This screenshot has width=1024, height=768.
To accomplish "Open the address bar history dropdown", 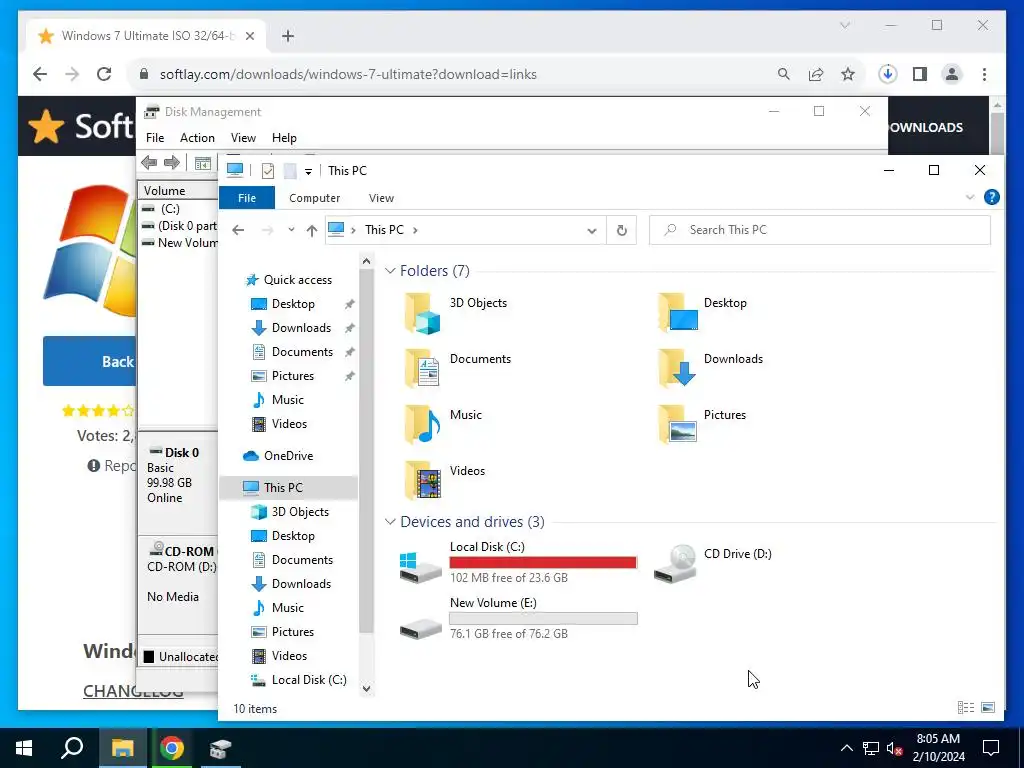I will [592, 230].
